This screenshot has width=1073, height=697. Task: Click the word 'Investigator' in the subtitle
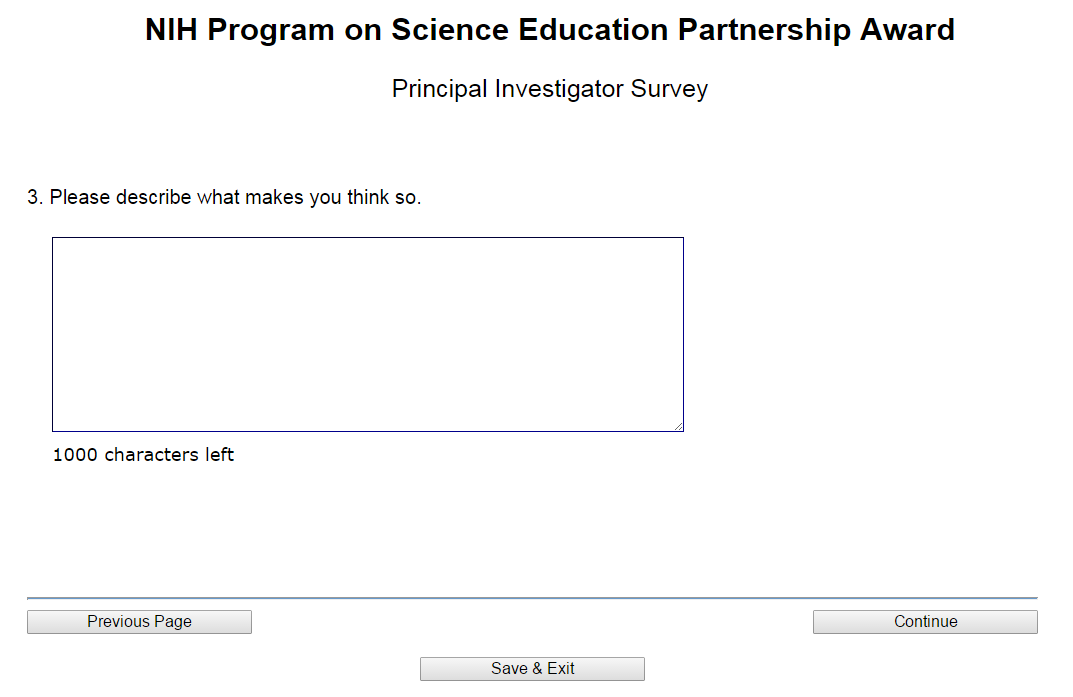(x=559, y=89)
